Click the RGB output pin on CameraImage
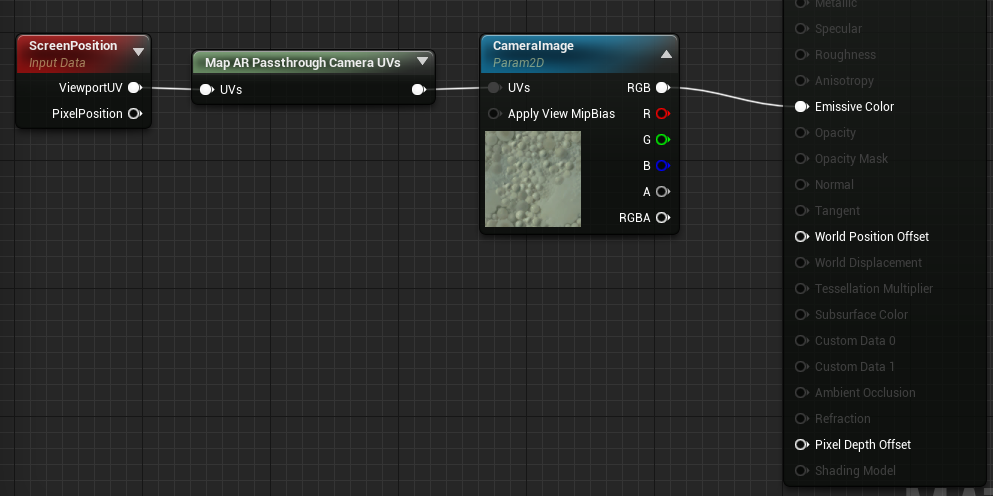 point(662,87)
